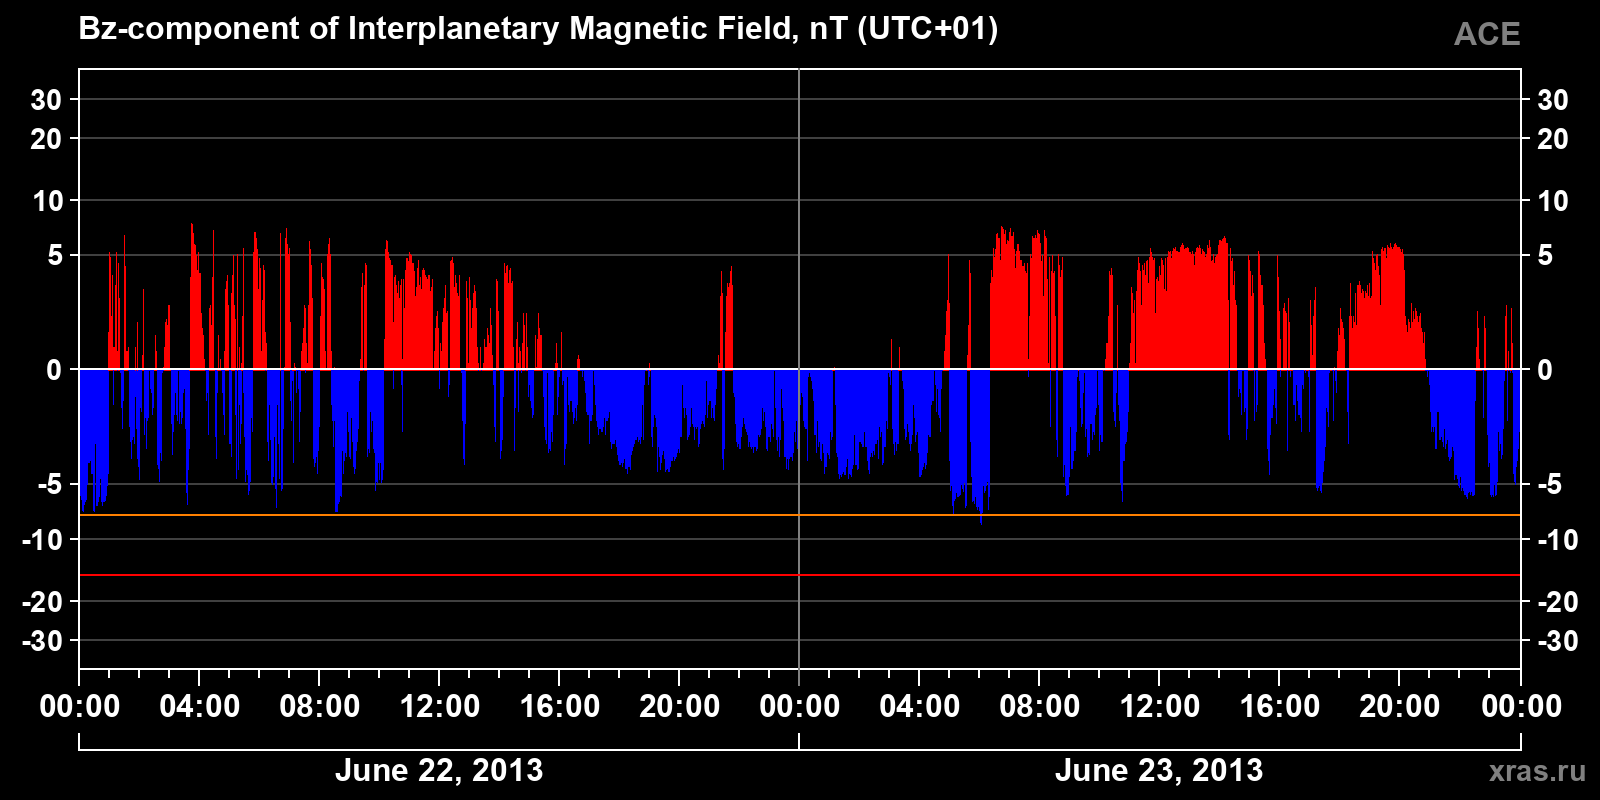Viewport: 1600px width, 800px height.
Task: Select the '30' value on the left axis
Action: point(47,100)
